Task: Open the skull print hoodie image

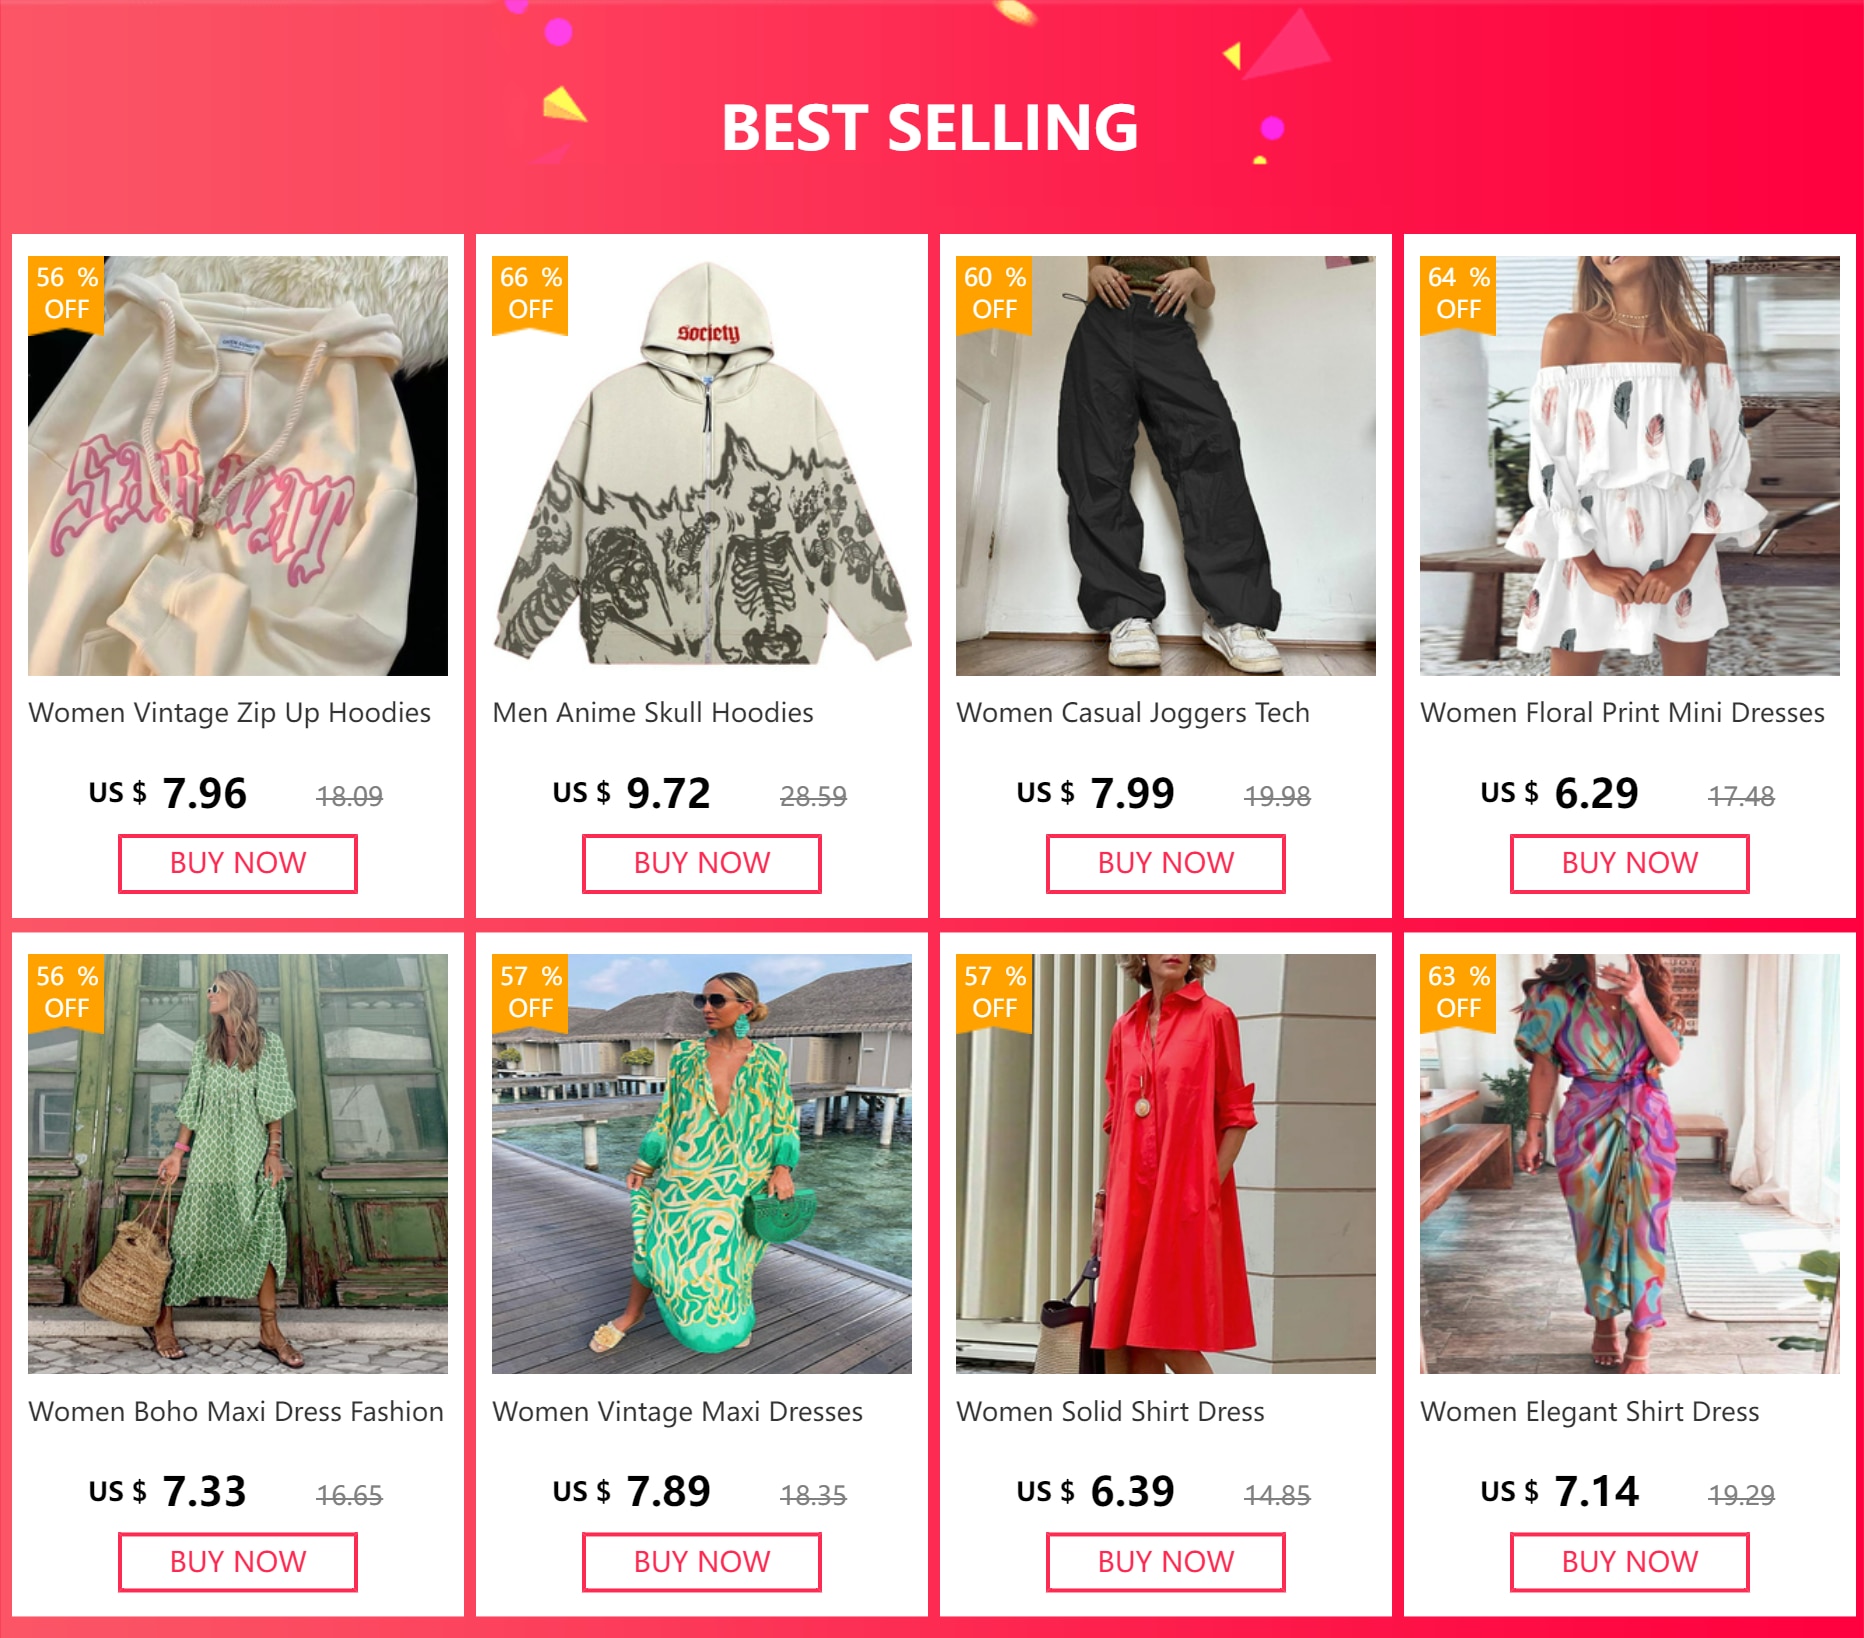Action: [x=702, y=466]
